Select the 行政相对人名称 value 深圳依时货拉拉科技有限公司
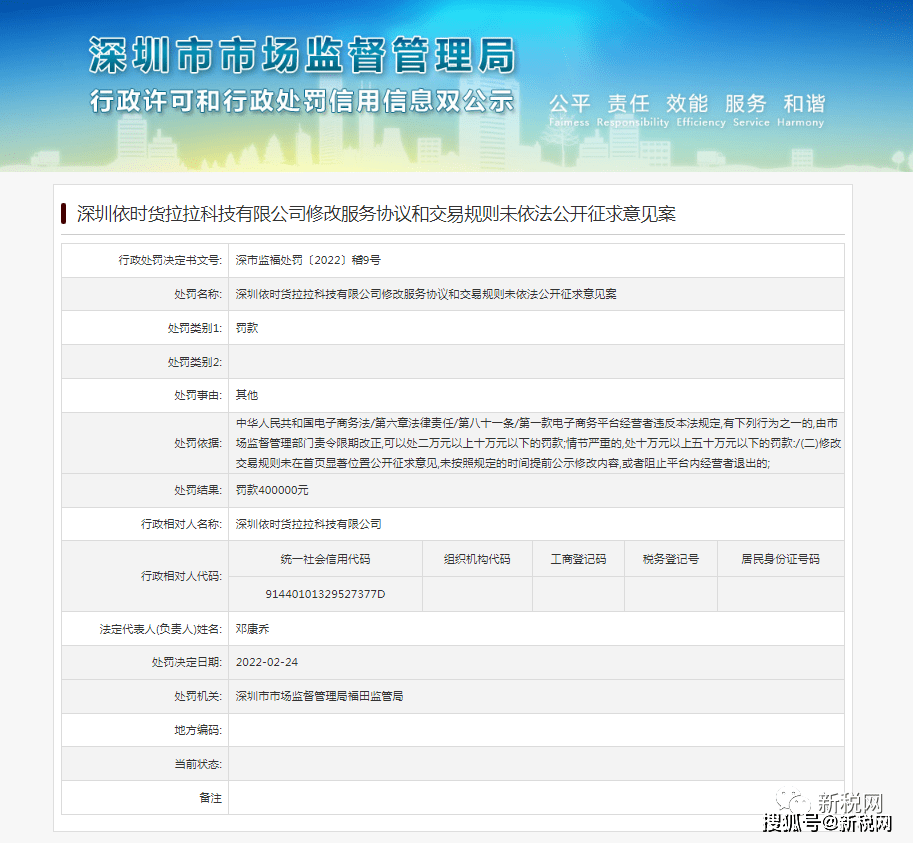The image size is (913, 843). 309,524
